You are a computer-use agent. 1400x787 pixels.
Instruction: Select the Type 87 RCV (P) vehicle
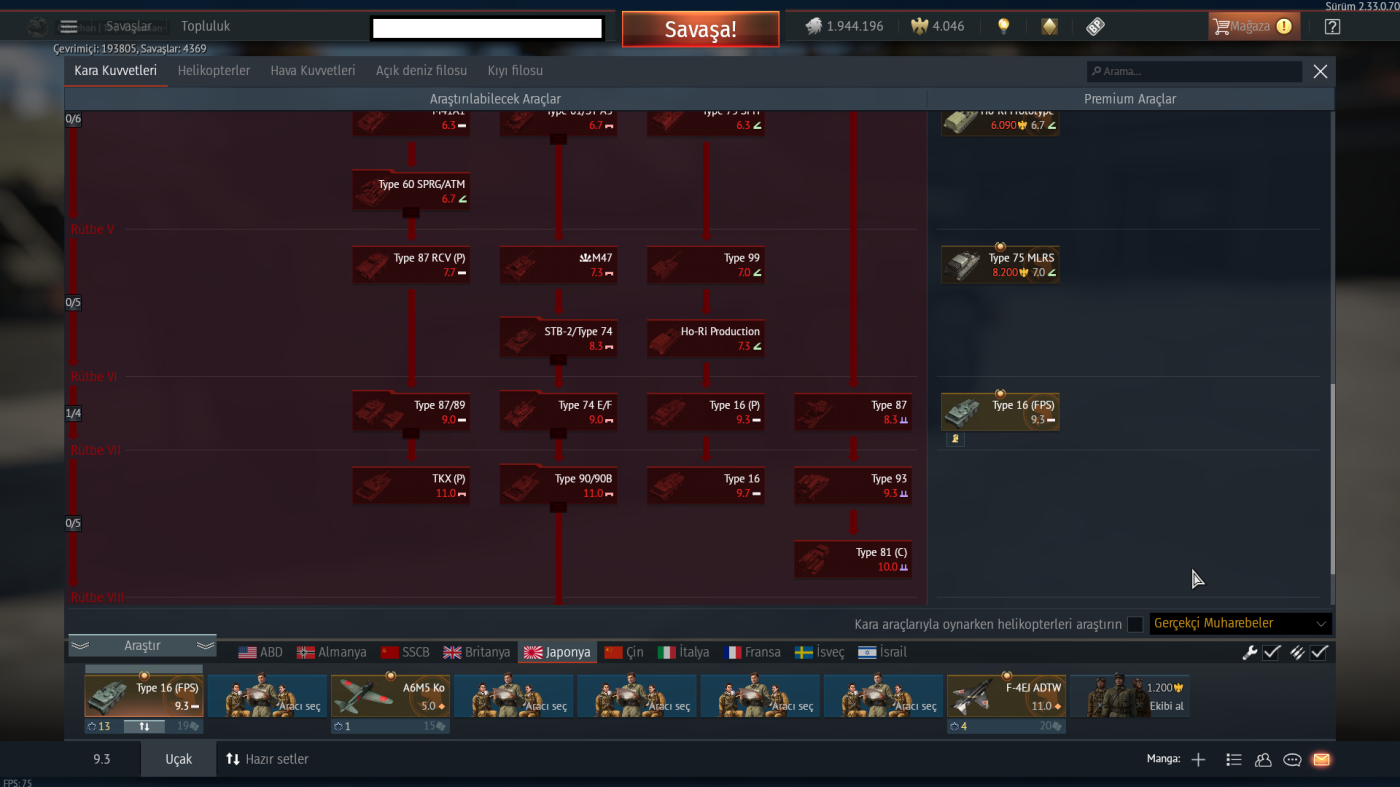coord(411,265)
